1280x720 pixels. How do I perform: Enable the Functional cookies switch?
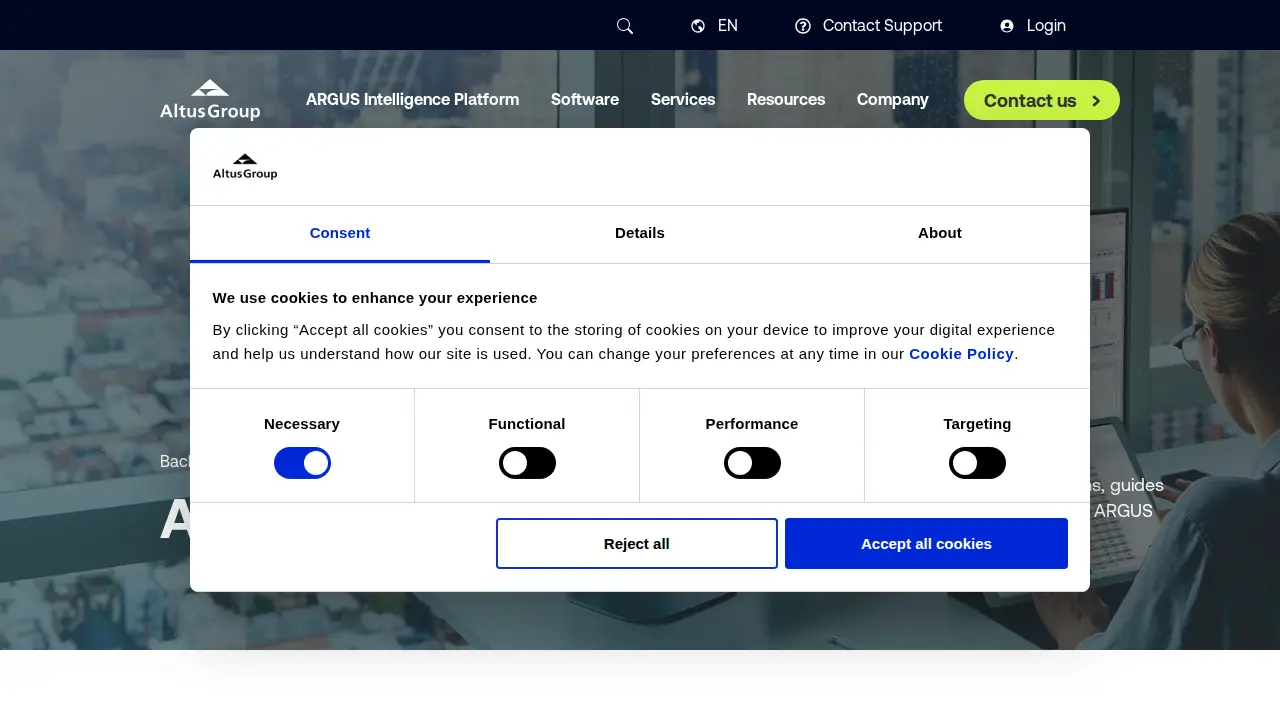pyautogui.click(x=527, y=463)
